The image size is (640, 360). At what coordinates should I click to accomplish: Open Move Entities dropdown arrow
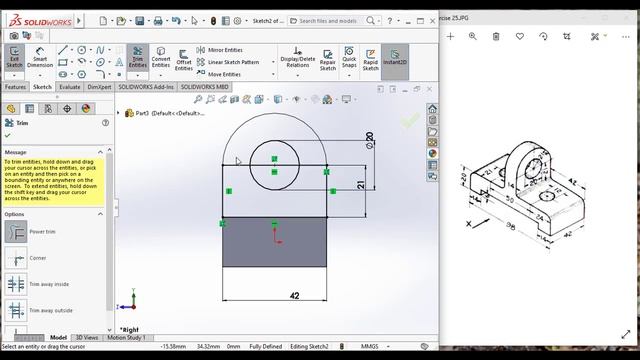point(273,74)
